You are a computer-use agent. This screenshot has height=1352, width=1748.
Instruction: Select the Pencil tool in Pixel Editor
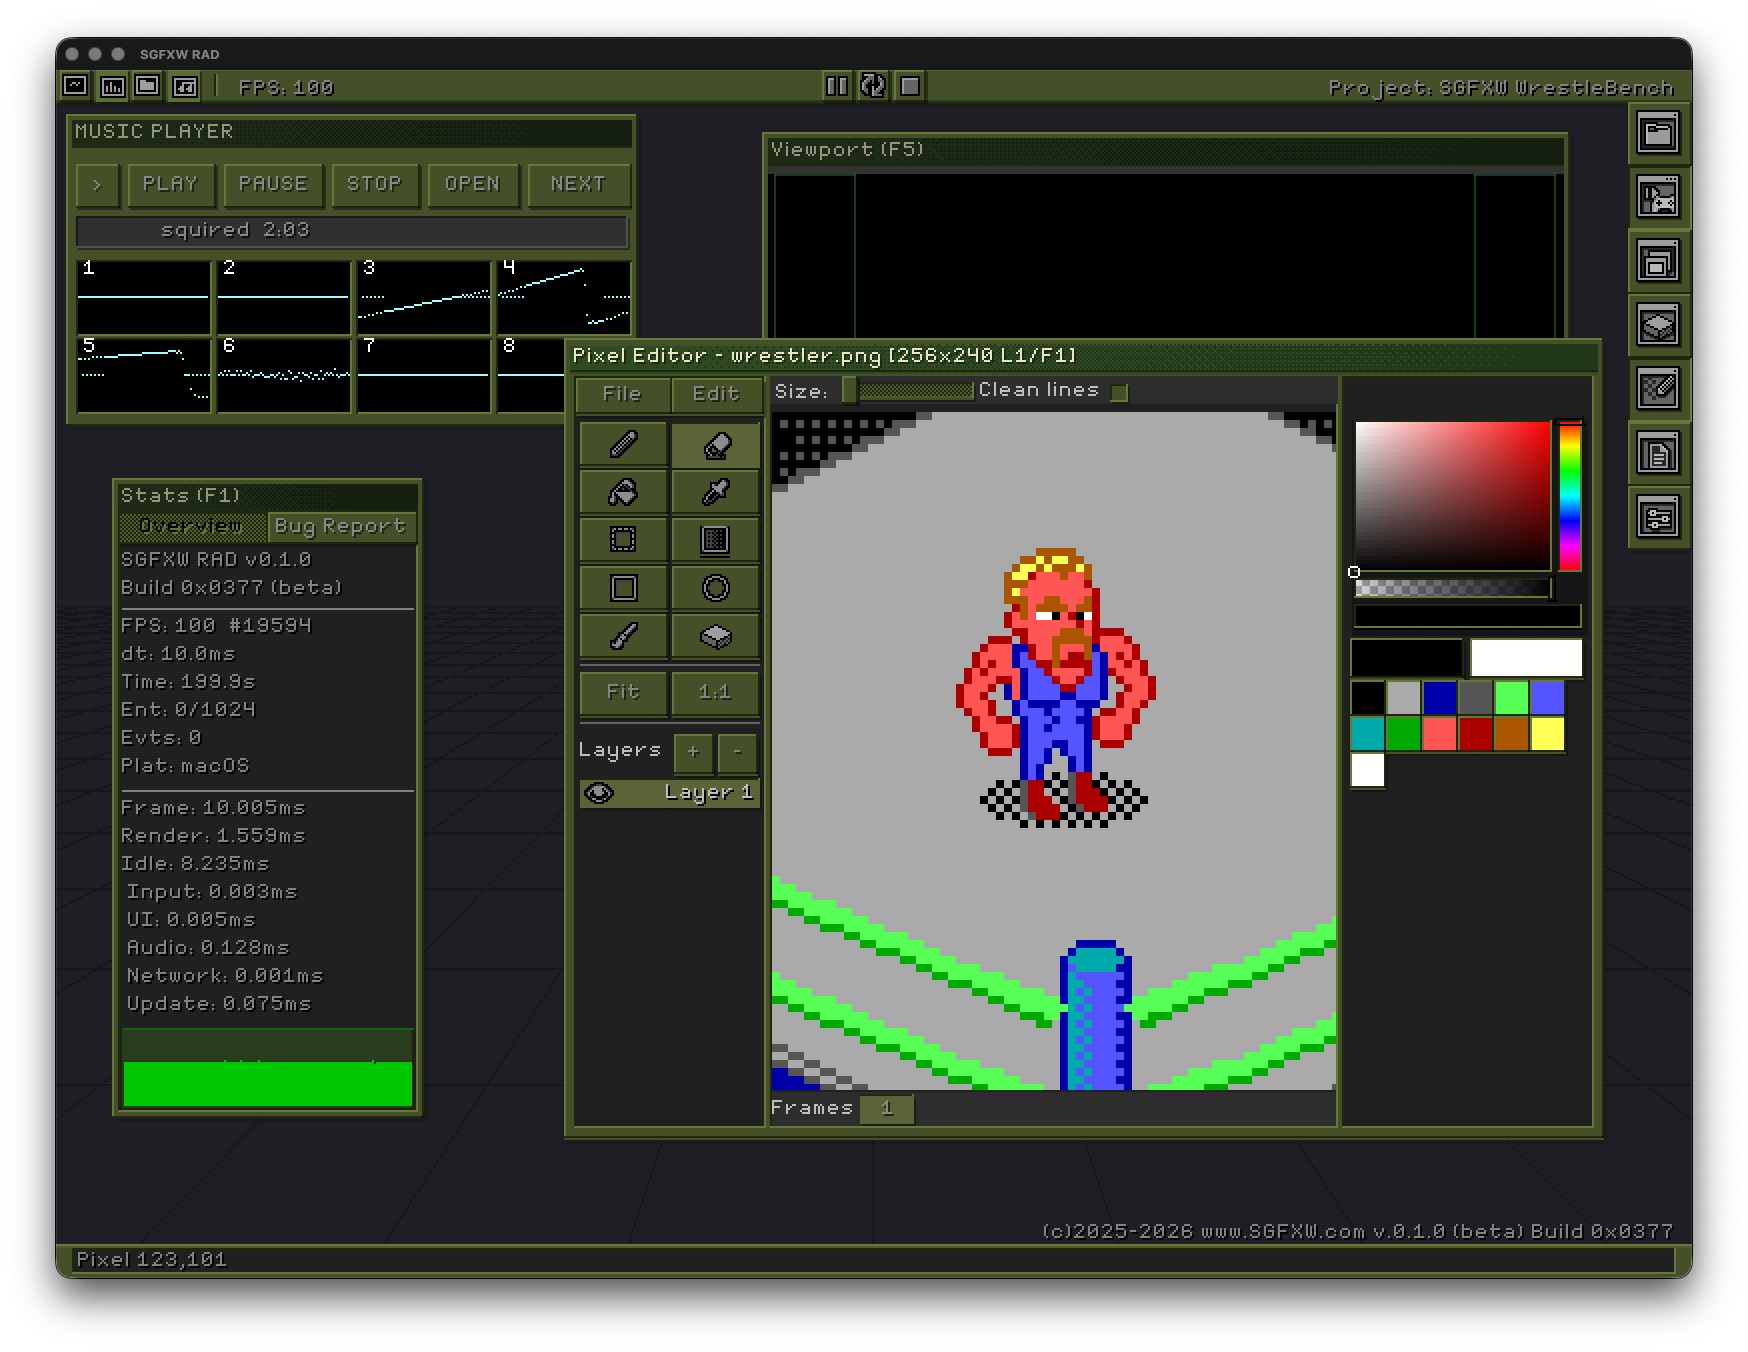(623, 444)
